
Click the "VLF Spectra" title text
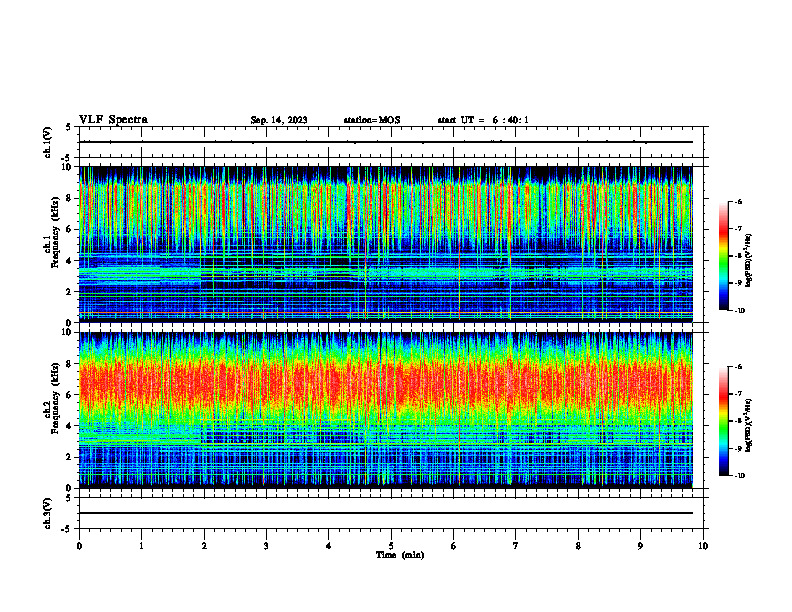coord(113,120)
